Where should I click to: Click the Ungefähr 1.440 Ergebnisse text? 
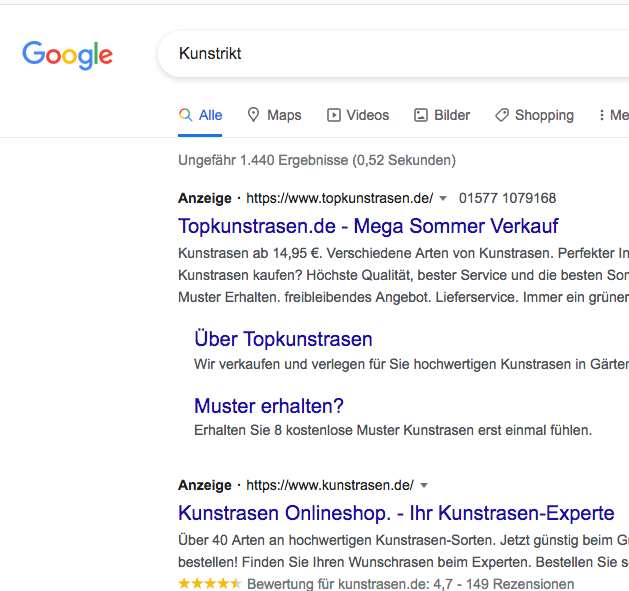(x=317, y=160)
